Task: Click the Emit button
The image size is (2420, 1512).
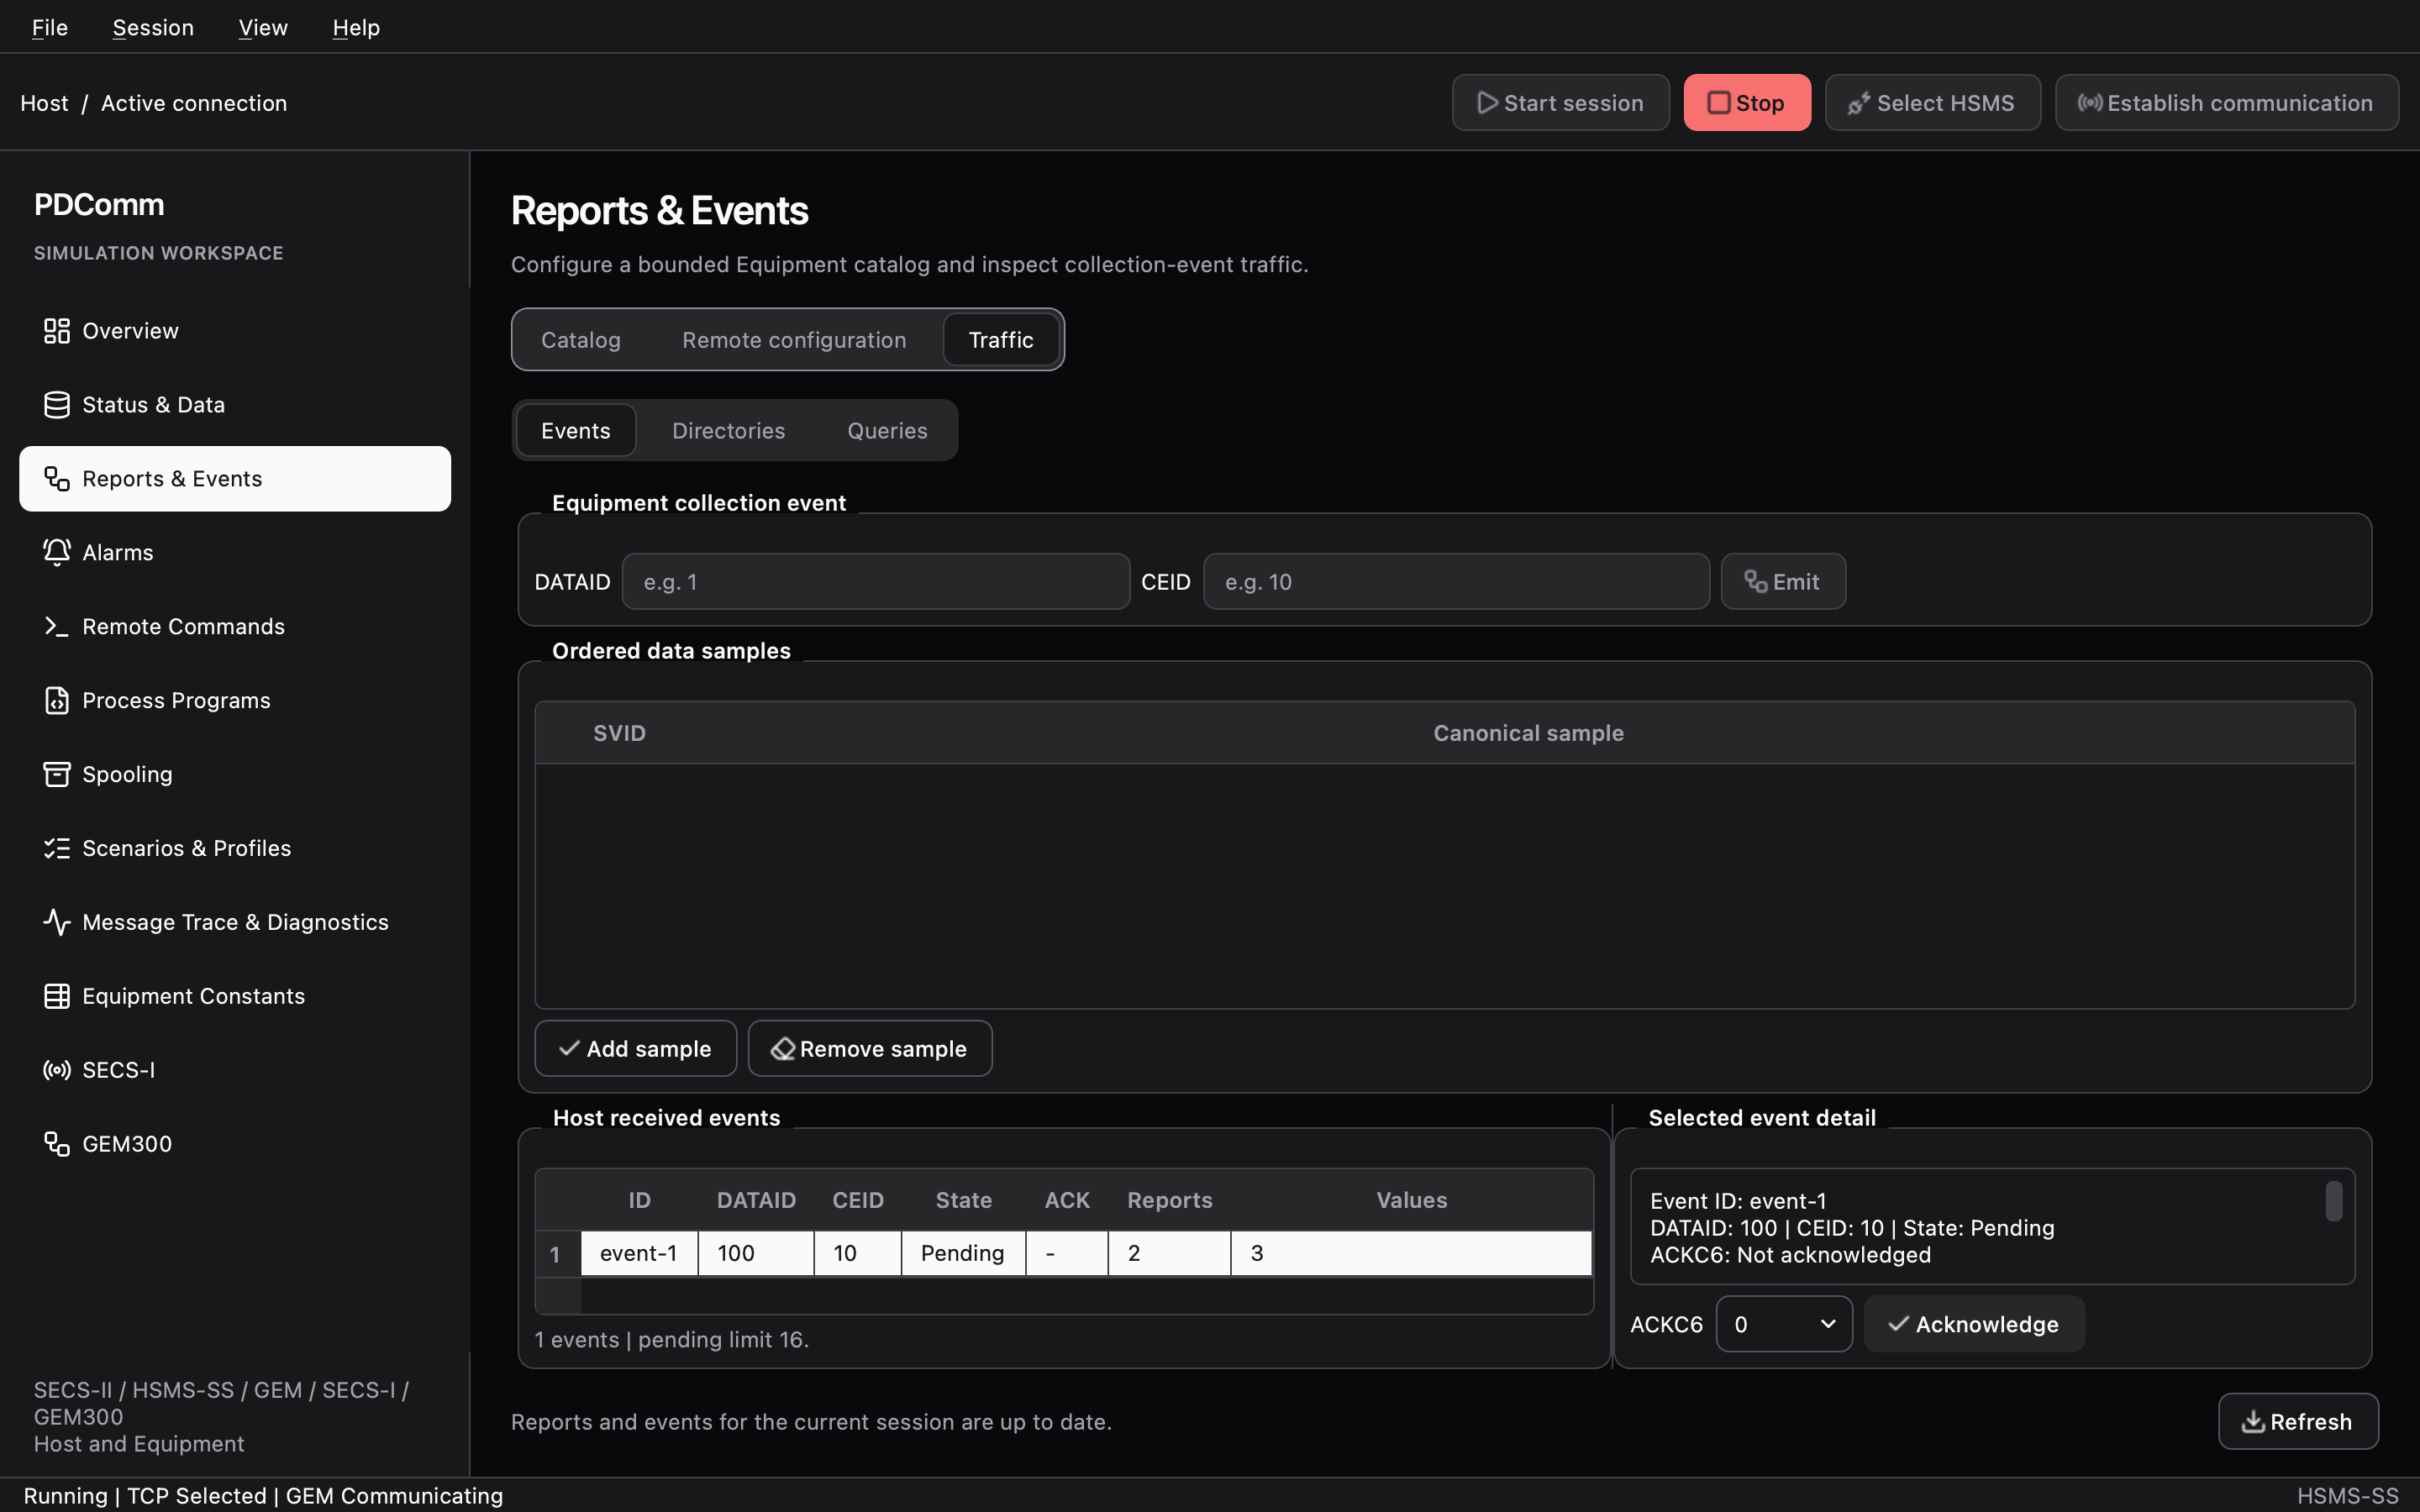Action: pos(1783,582)
